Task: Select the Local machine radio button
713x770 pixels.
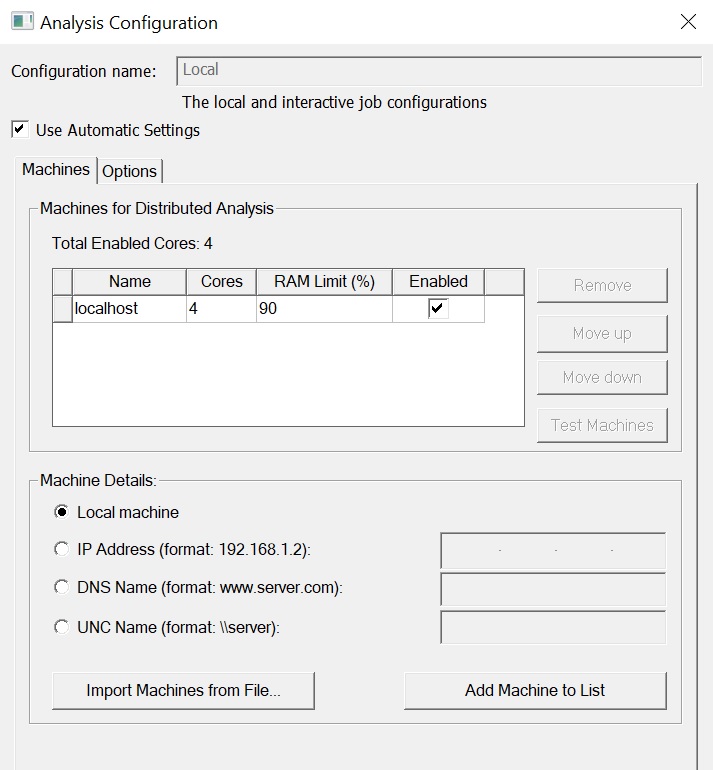Action: 62,512
